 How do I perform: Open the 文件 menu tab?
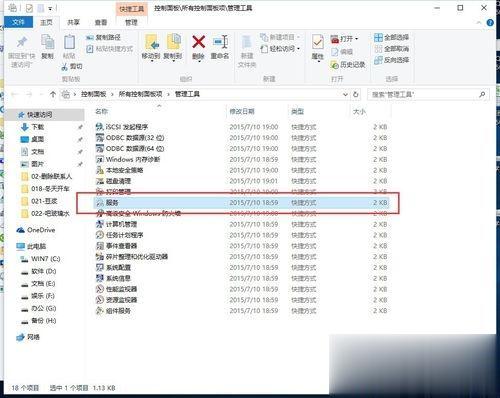pos(18,22)
